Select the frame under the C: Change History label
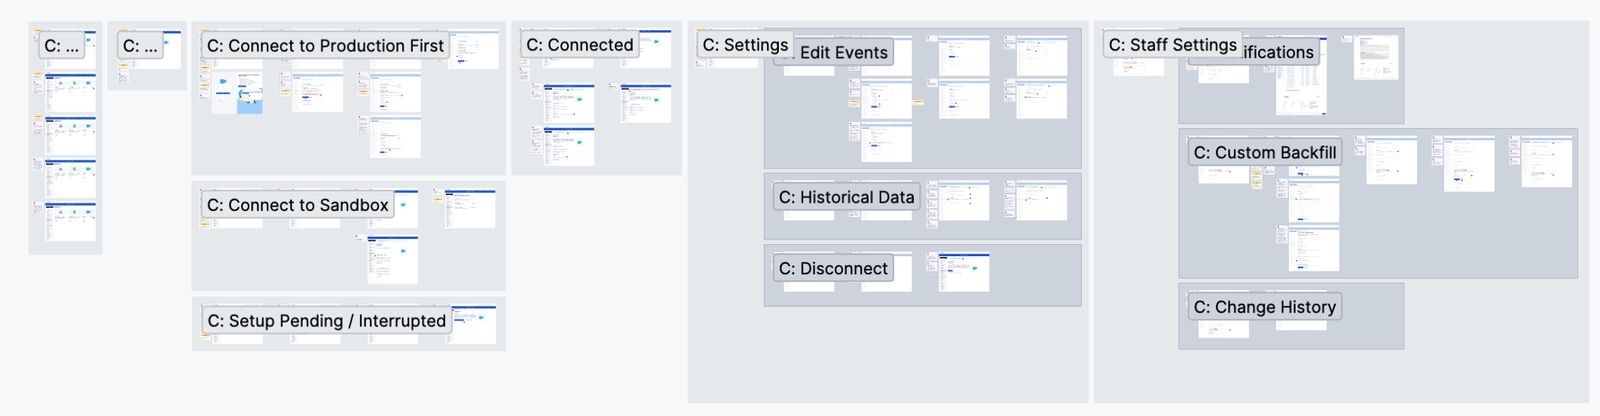This screenshot has width=1600, height=416. click(x=1223, y=328)
